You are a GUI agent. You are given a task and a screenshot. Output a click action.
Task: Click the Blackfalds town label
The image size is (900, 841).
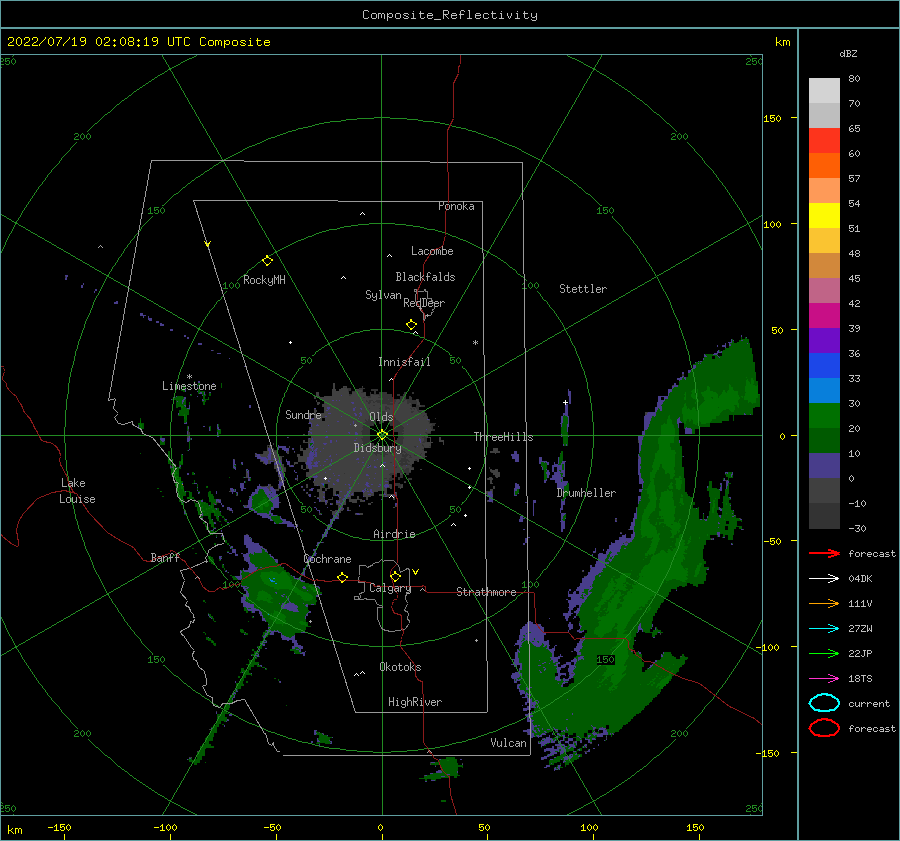point(425,277)
